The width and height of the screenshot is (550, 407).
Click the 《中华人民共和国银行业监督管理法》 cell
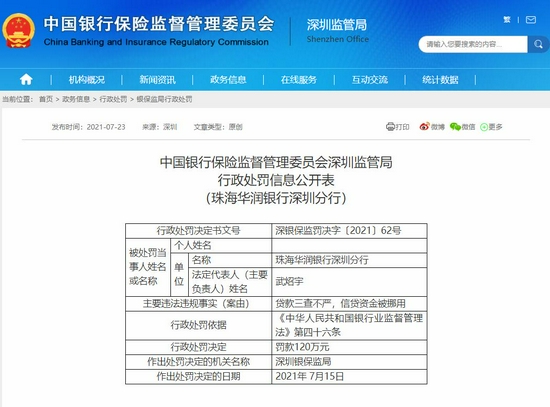[349, 325]
